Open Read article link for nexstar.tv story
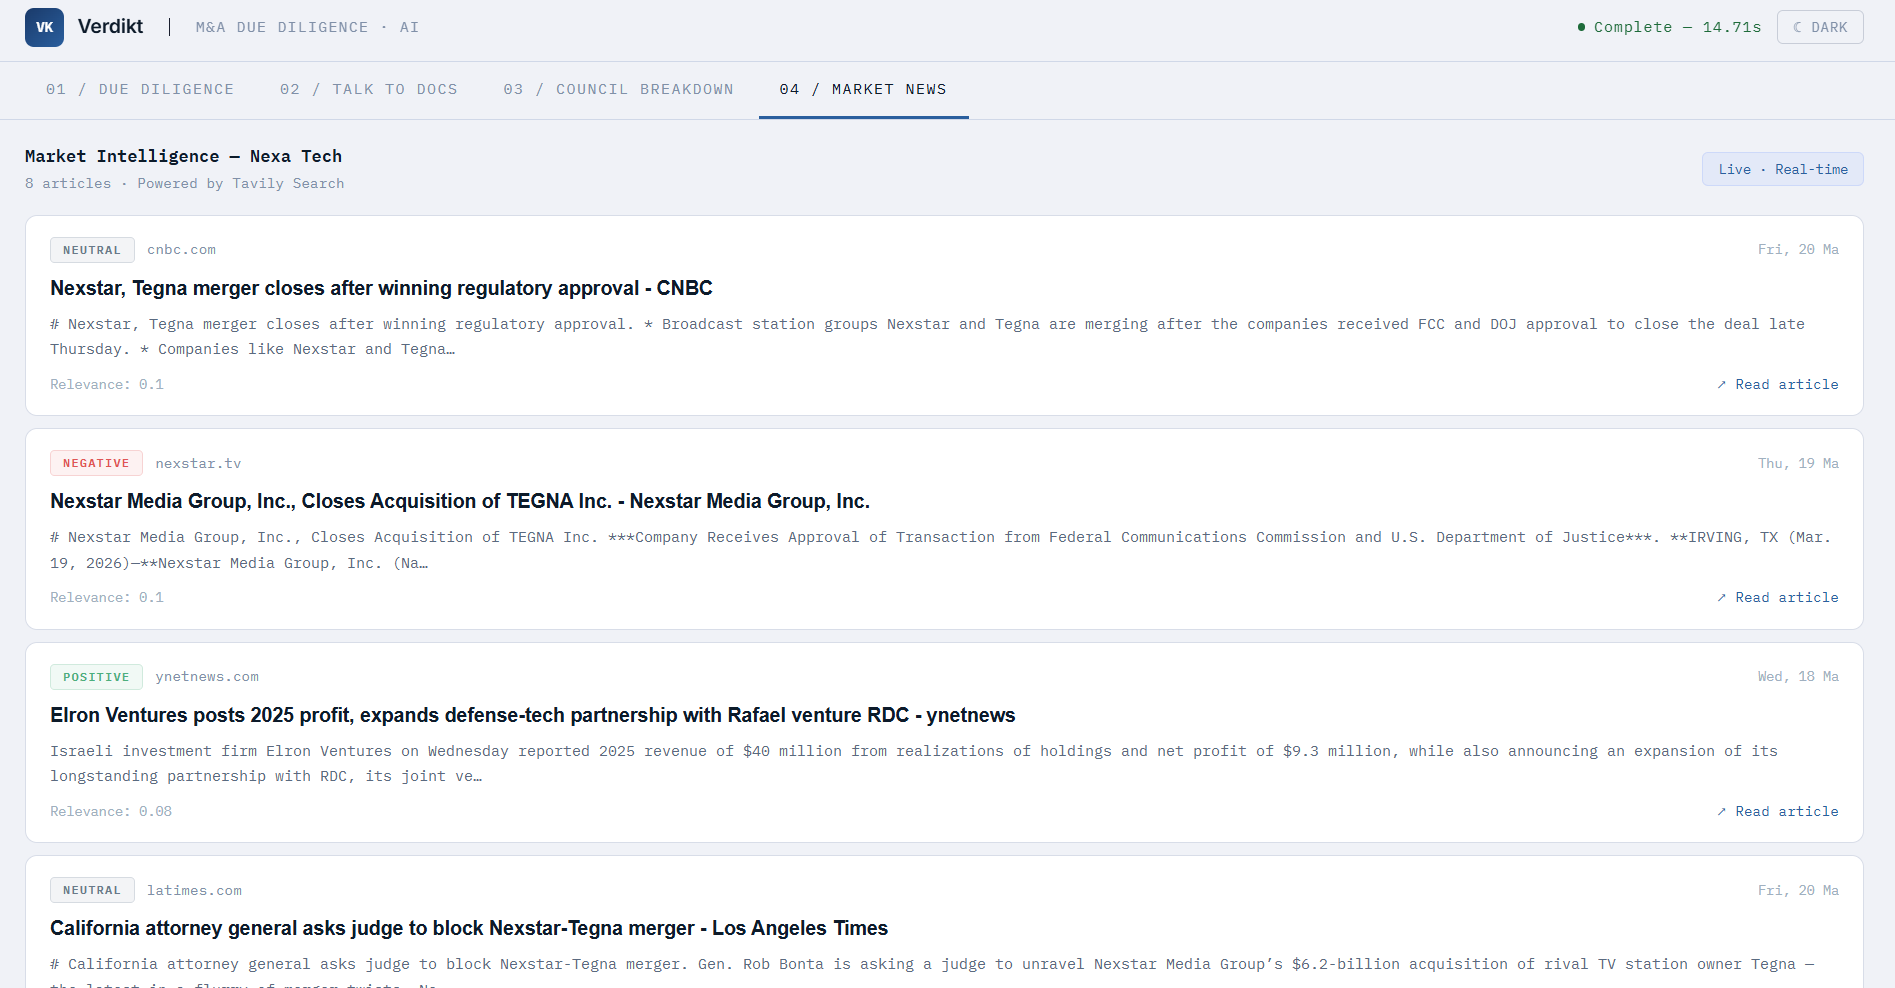Viewport: 1895px width, 988px height. (1778, 597)
